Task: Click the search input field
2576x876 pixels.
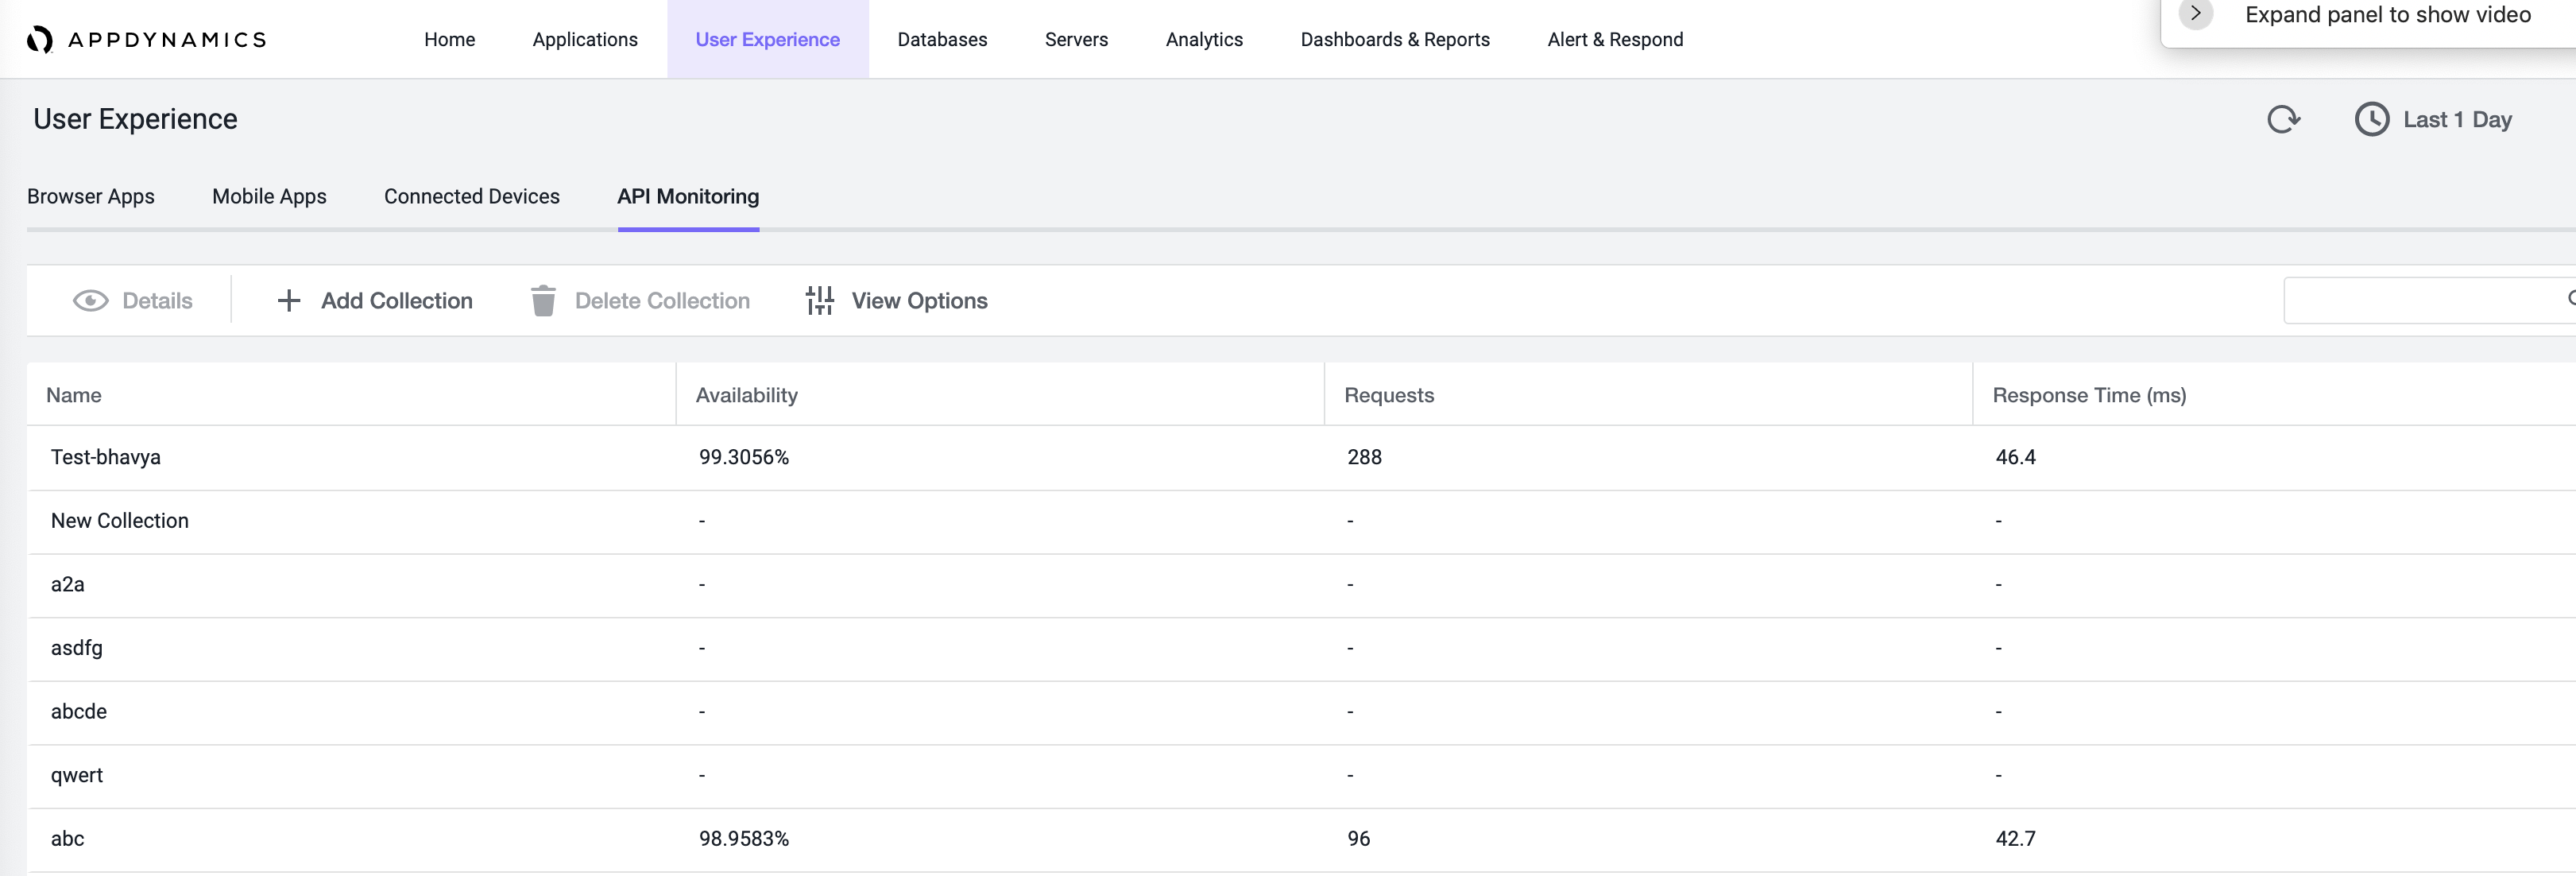Action: click(x=2429, y=300)
